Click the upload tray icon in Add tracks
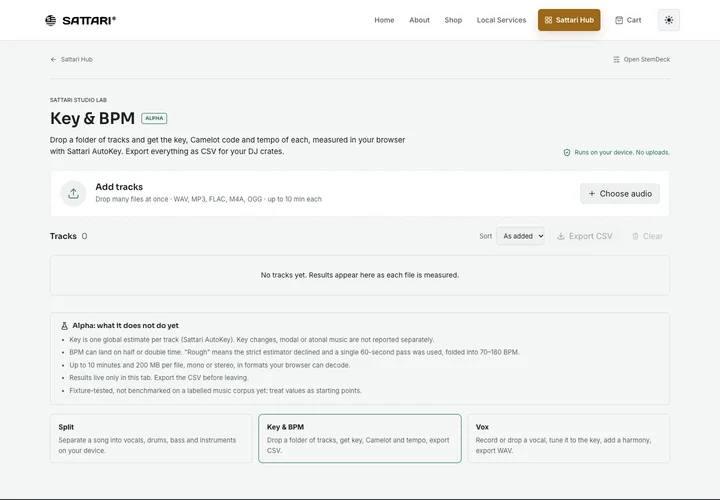 pos(73,194)
